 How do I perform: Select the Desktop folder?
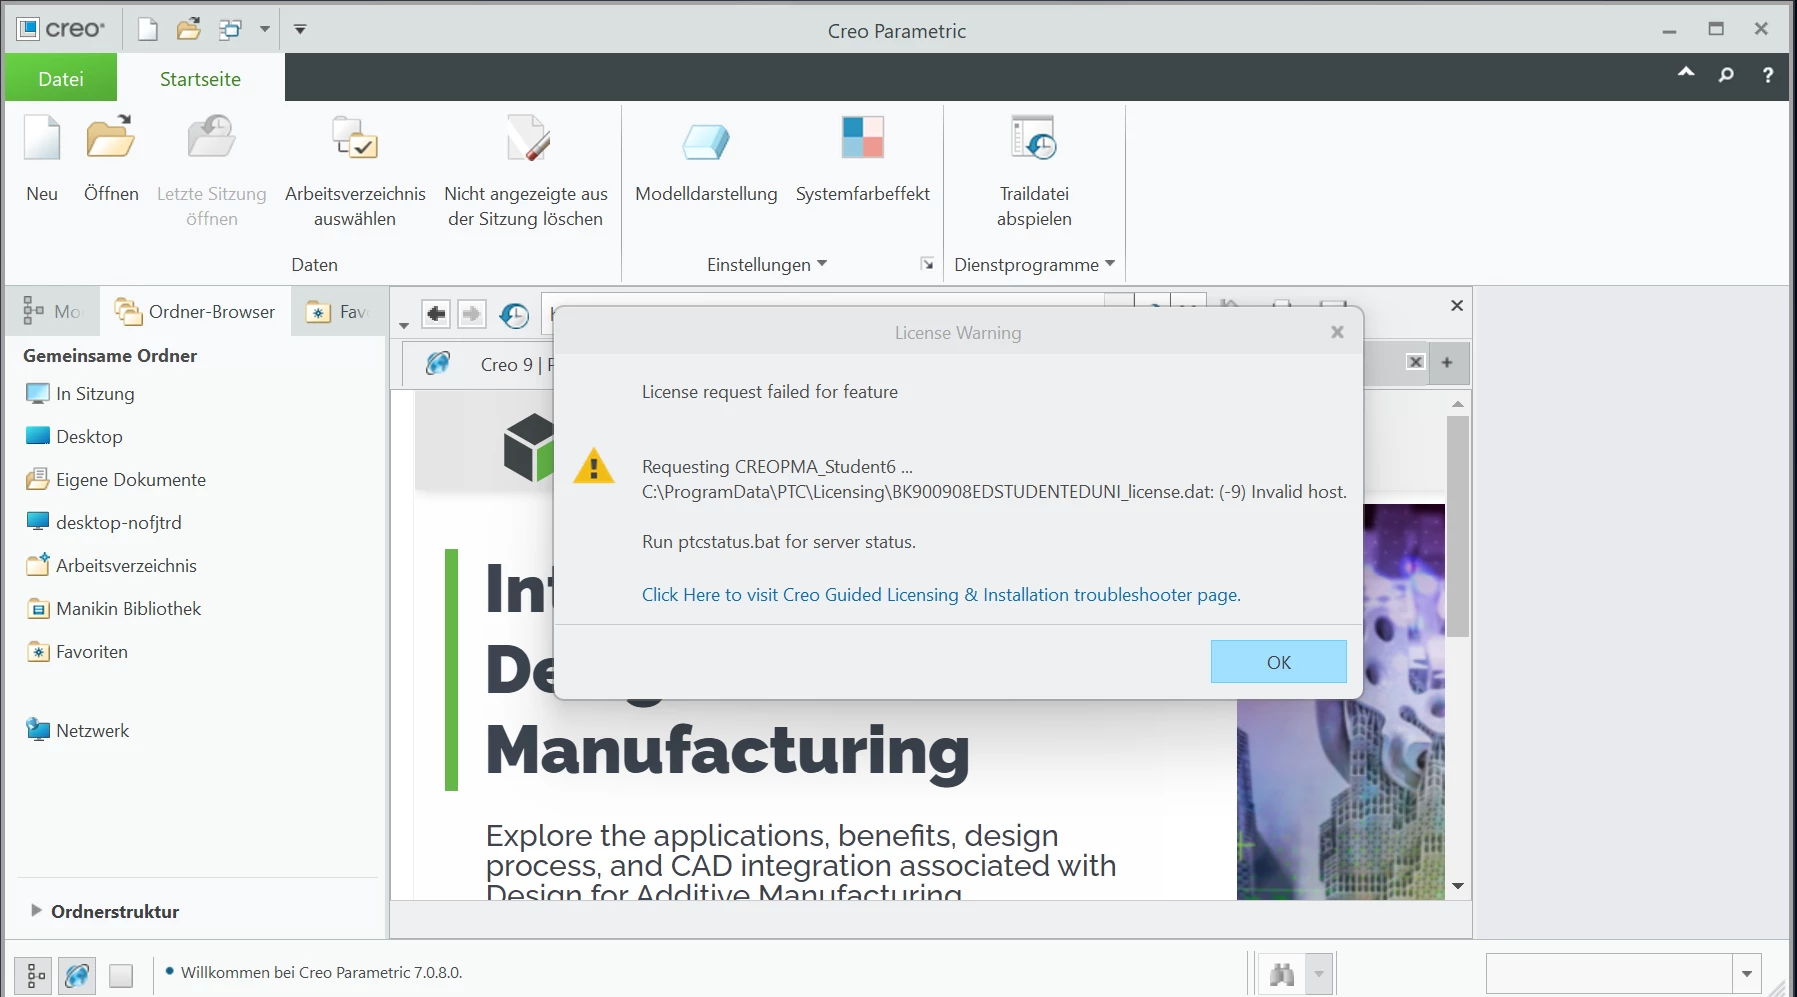pos(74,436)
